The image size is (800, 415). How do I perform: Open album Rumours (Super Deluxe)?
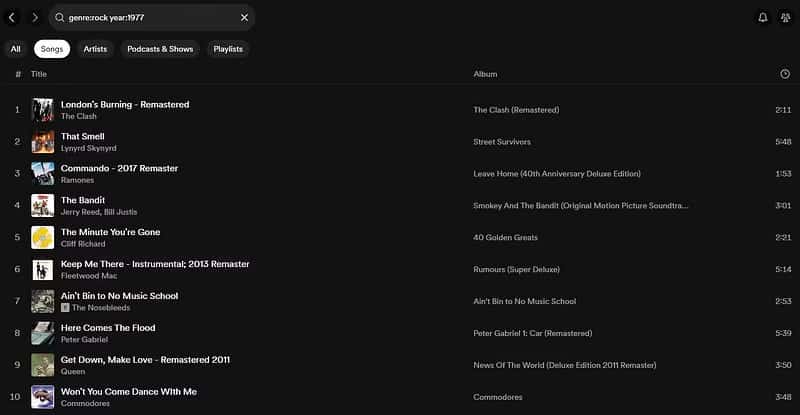coord(516,270)
